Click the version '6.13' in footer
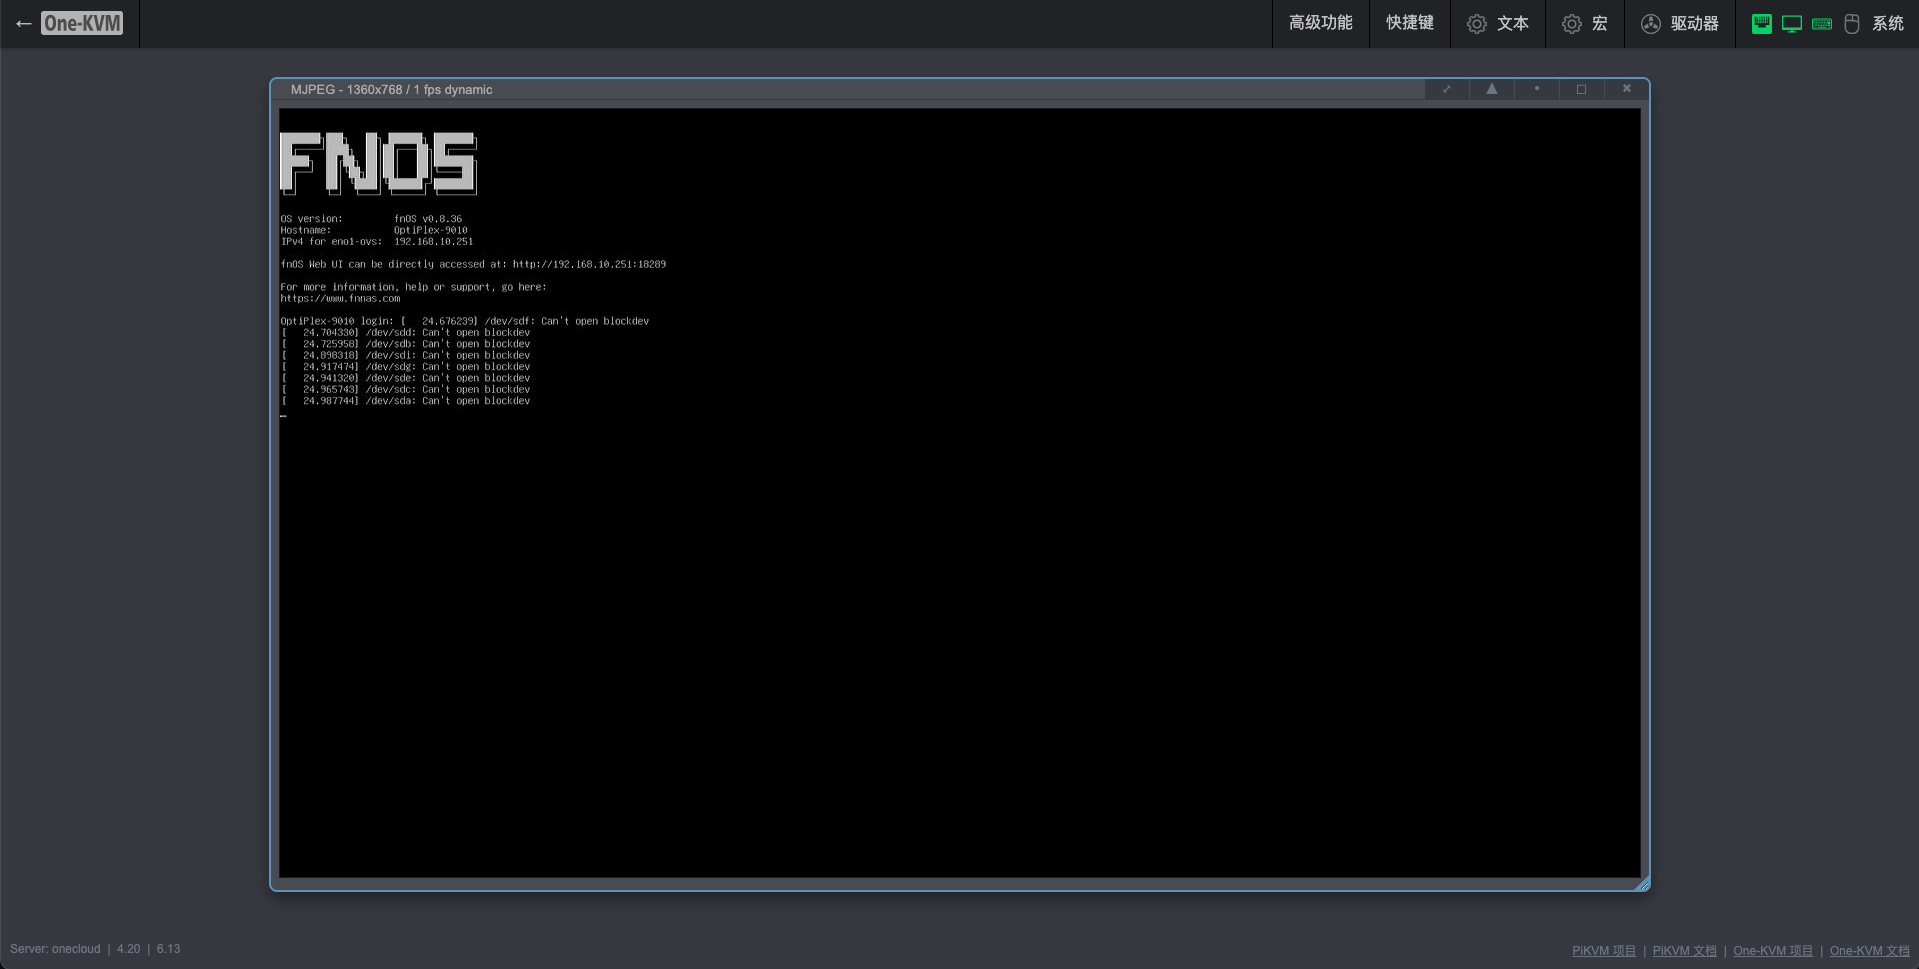1919x969 pixels. 168,949
